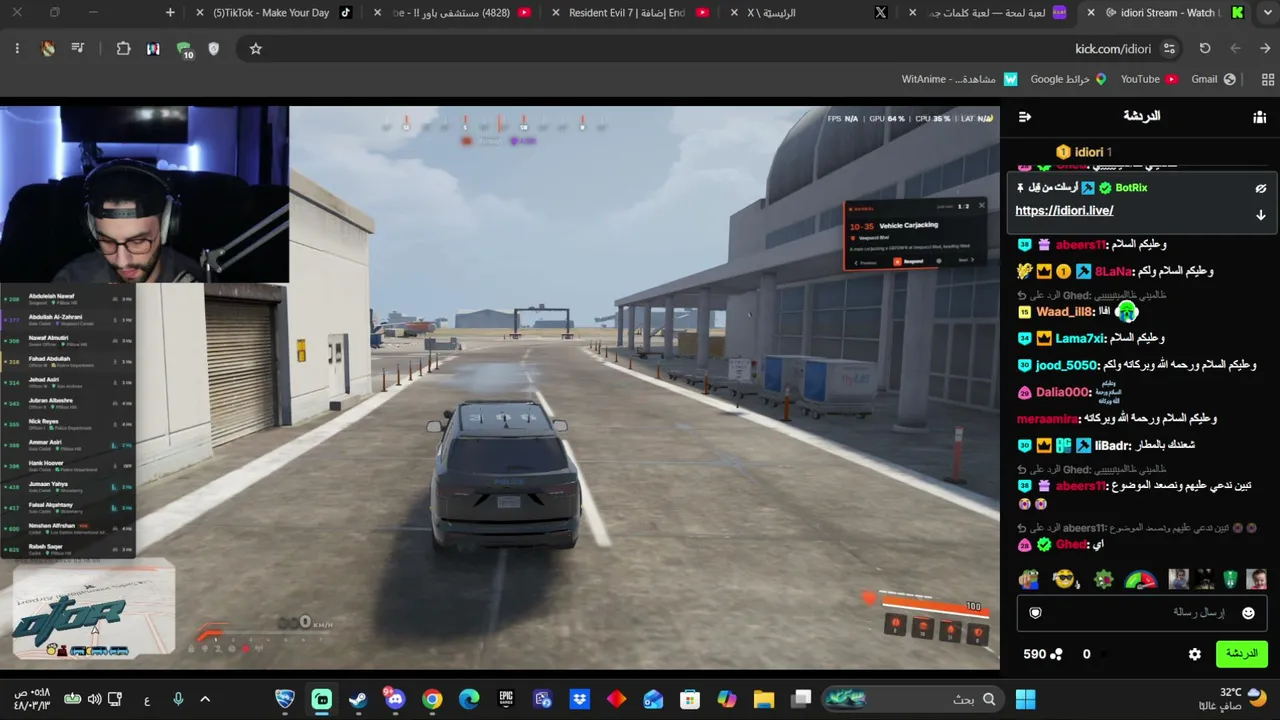
Task: Click username Waad_ill8 in chat
Action: click(x=1065, y=312)
